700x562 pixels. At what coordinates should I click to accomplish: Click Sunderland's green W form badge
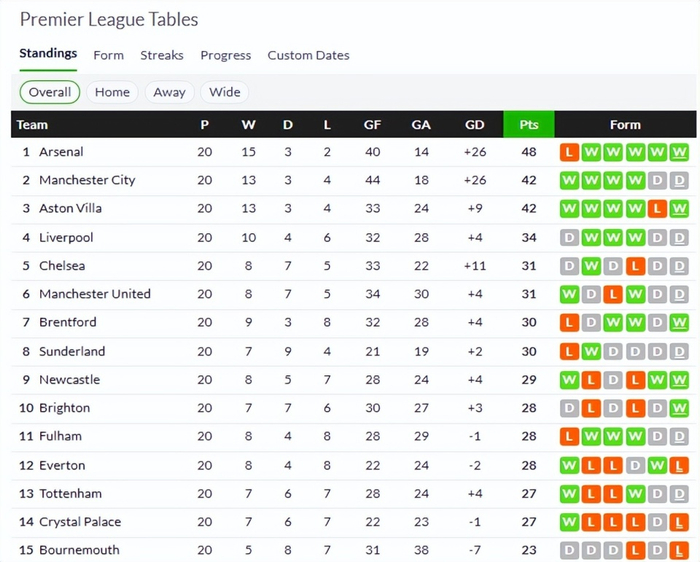point(591,352)
